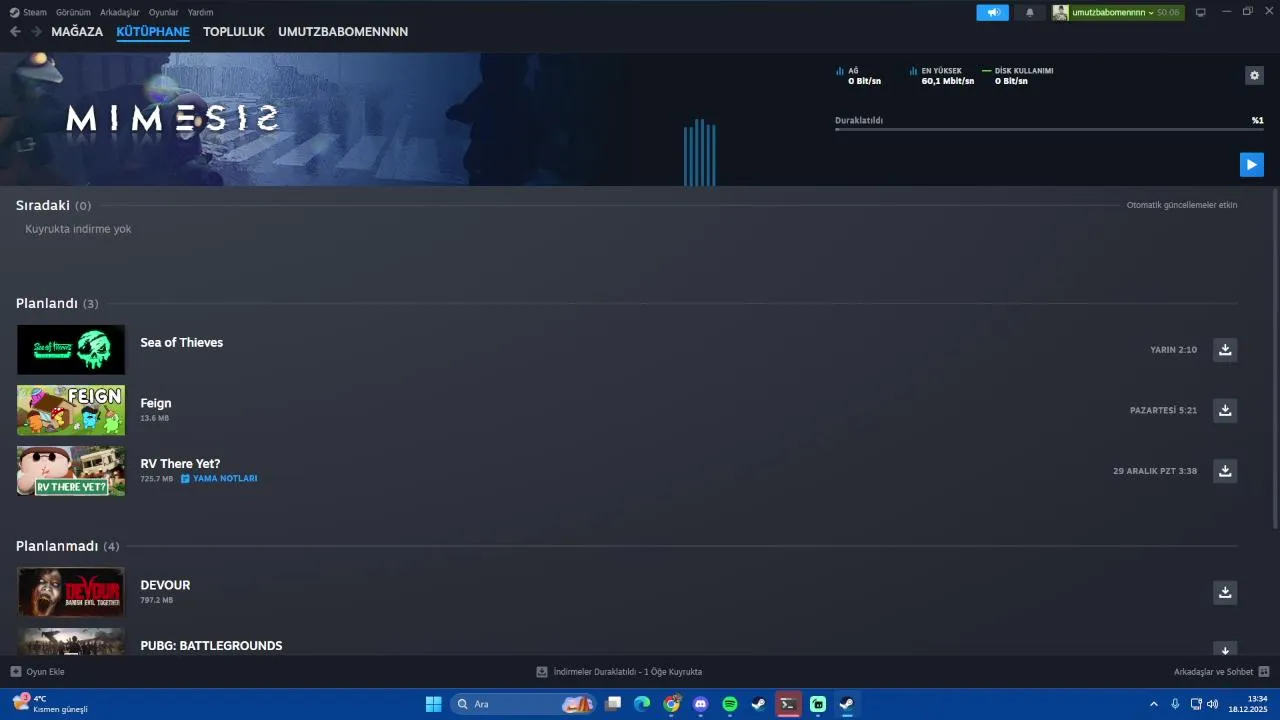1280x720 pixels.
Task: Open Microsoft Edge from taskbar
Action: [x=642, y=704]
